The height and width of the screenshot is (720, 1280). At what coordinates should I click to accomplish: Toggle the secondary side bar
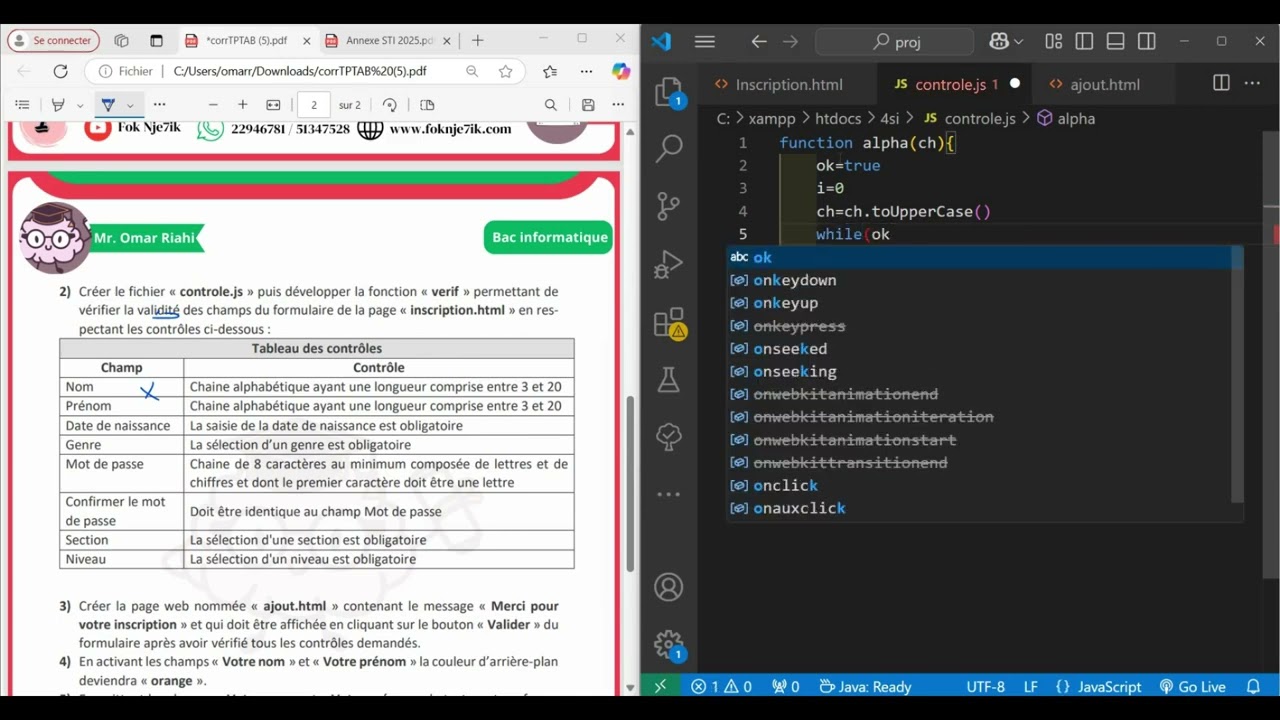pos(1147,41)
